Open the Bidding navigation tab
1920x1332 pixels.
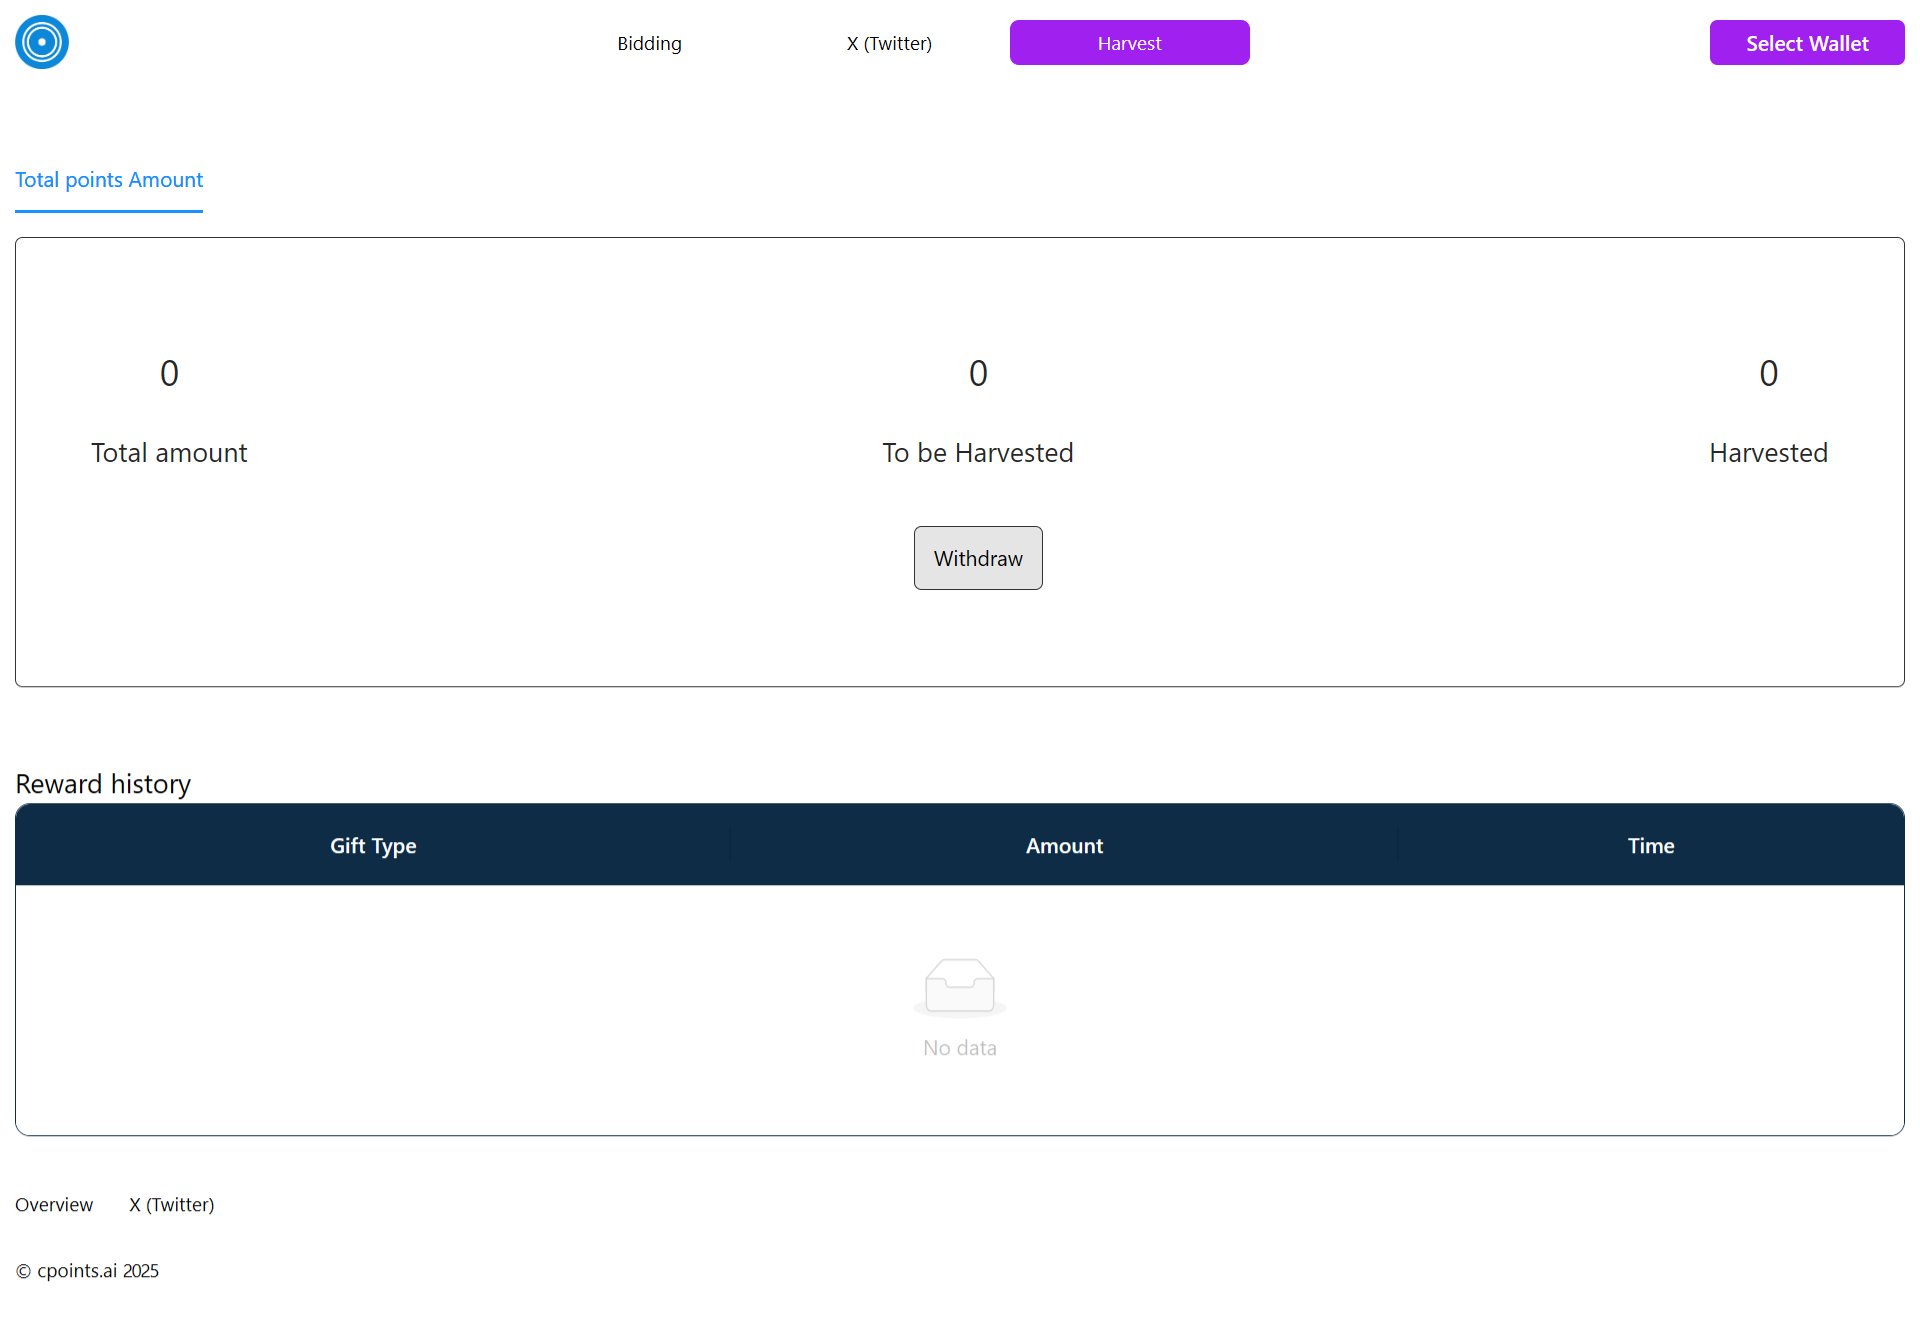click(x=649, y=43)
